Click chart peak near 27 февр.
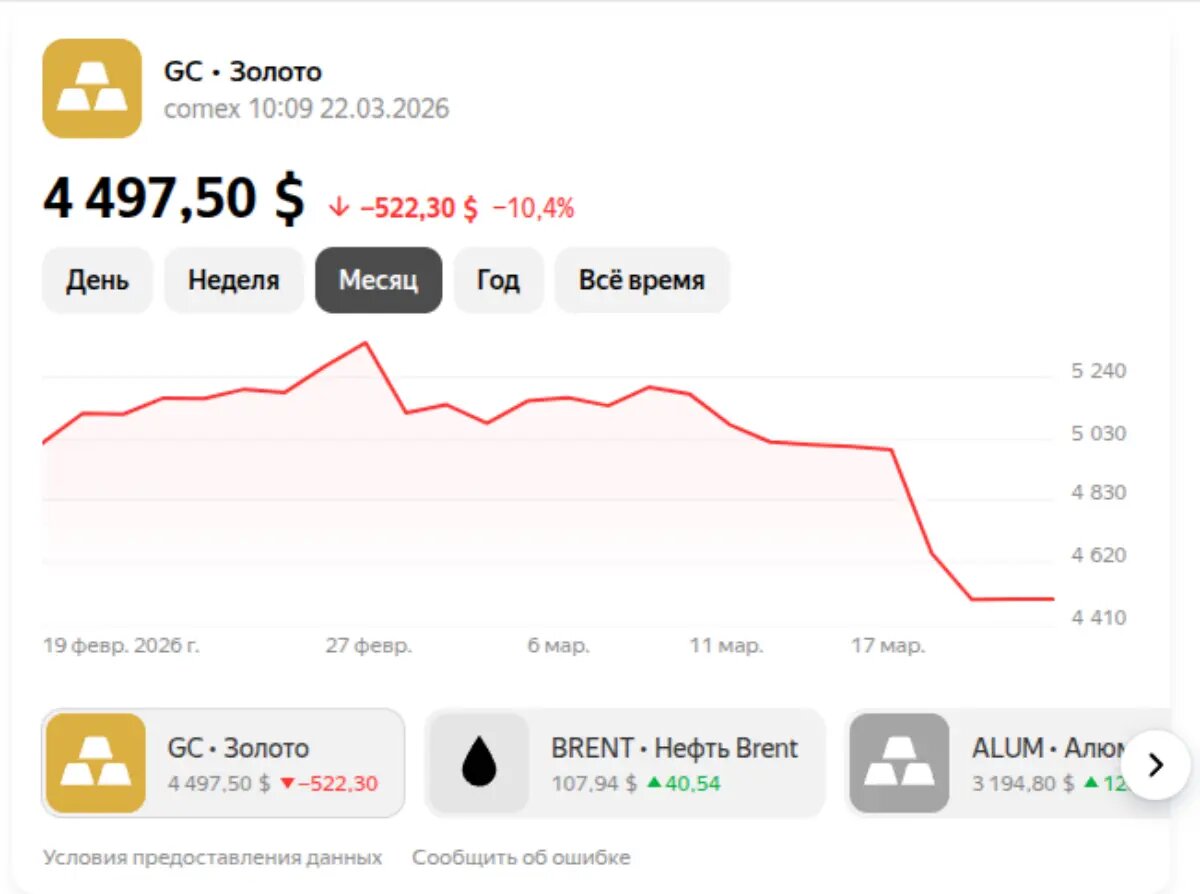1200x894 pixels. coord(366,343)
